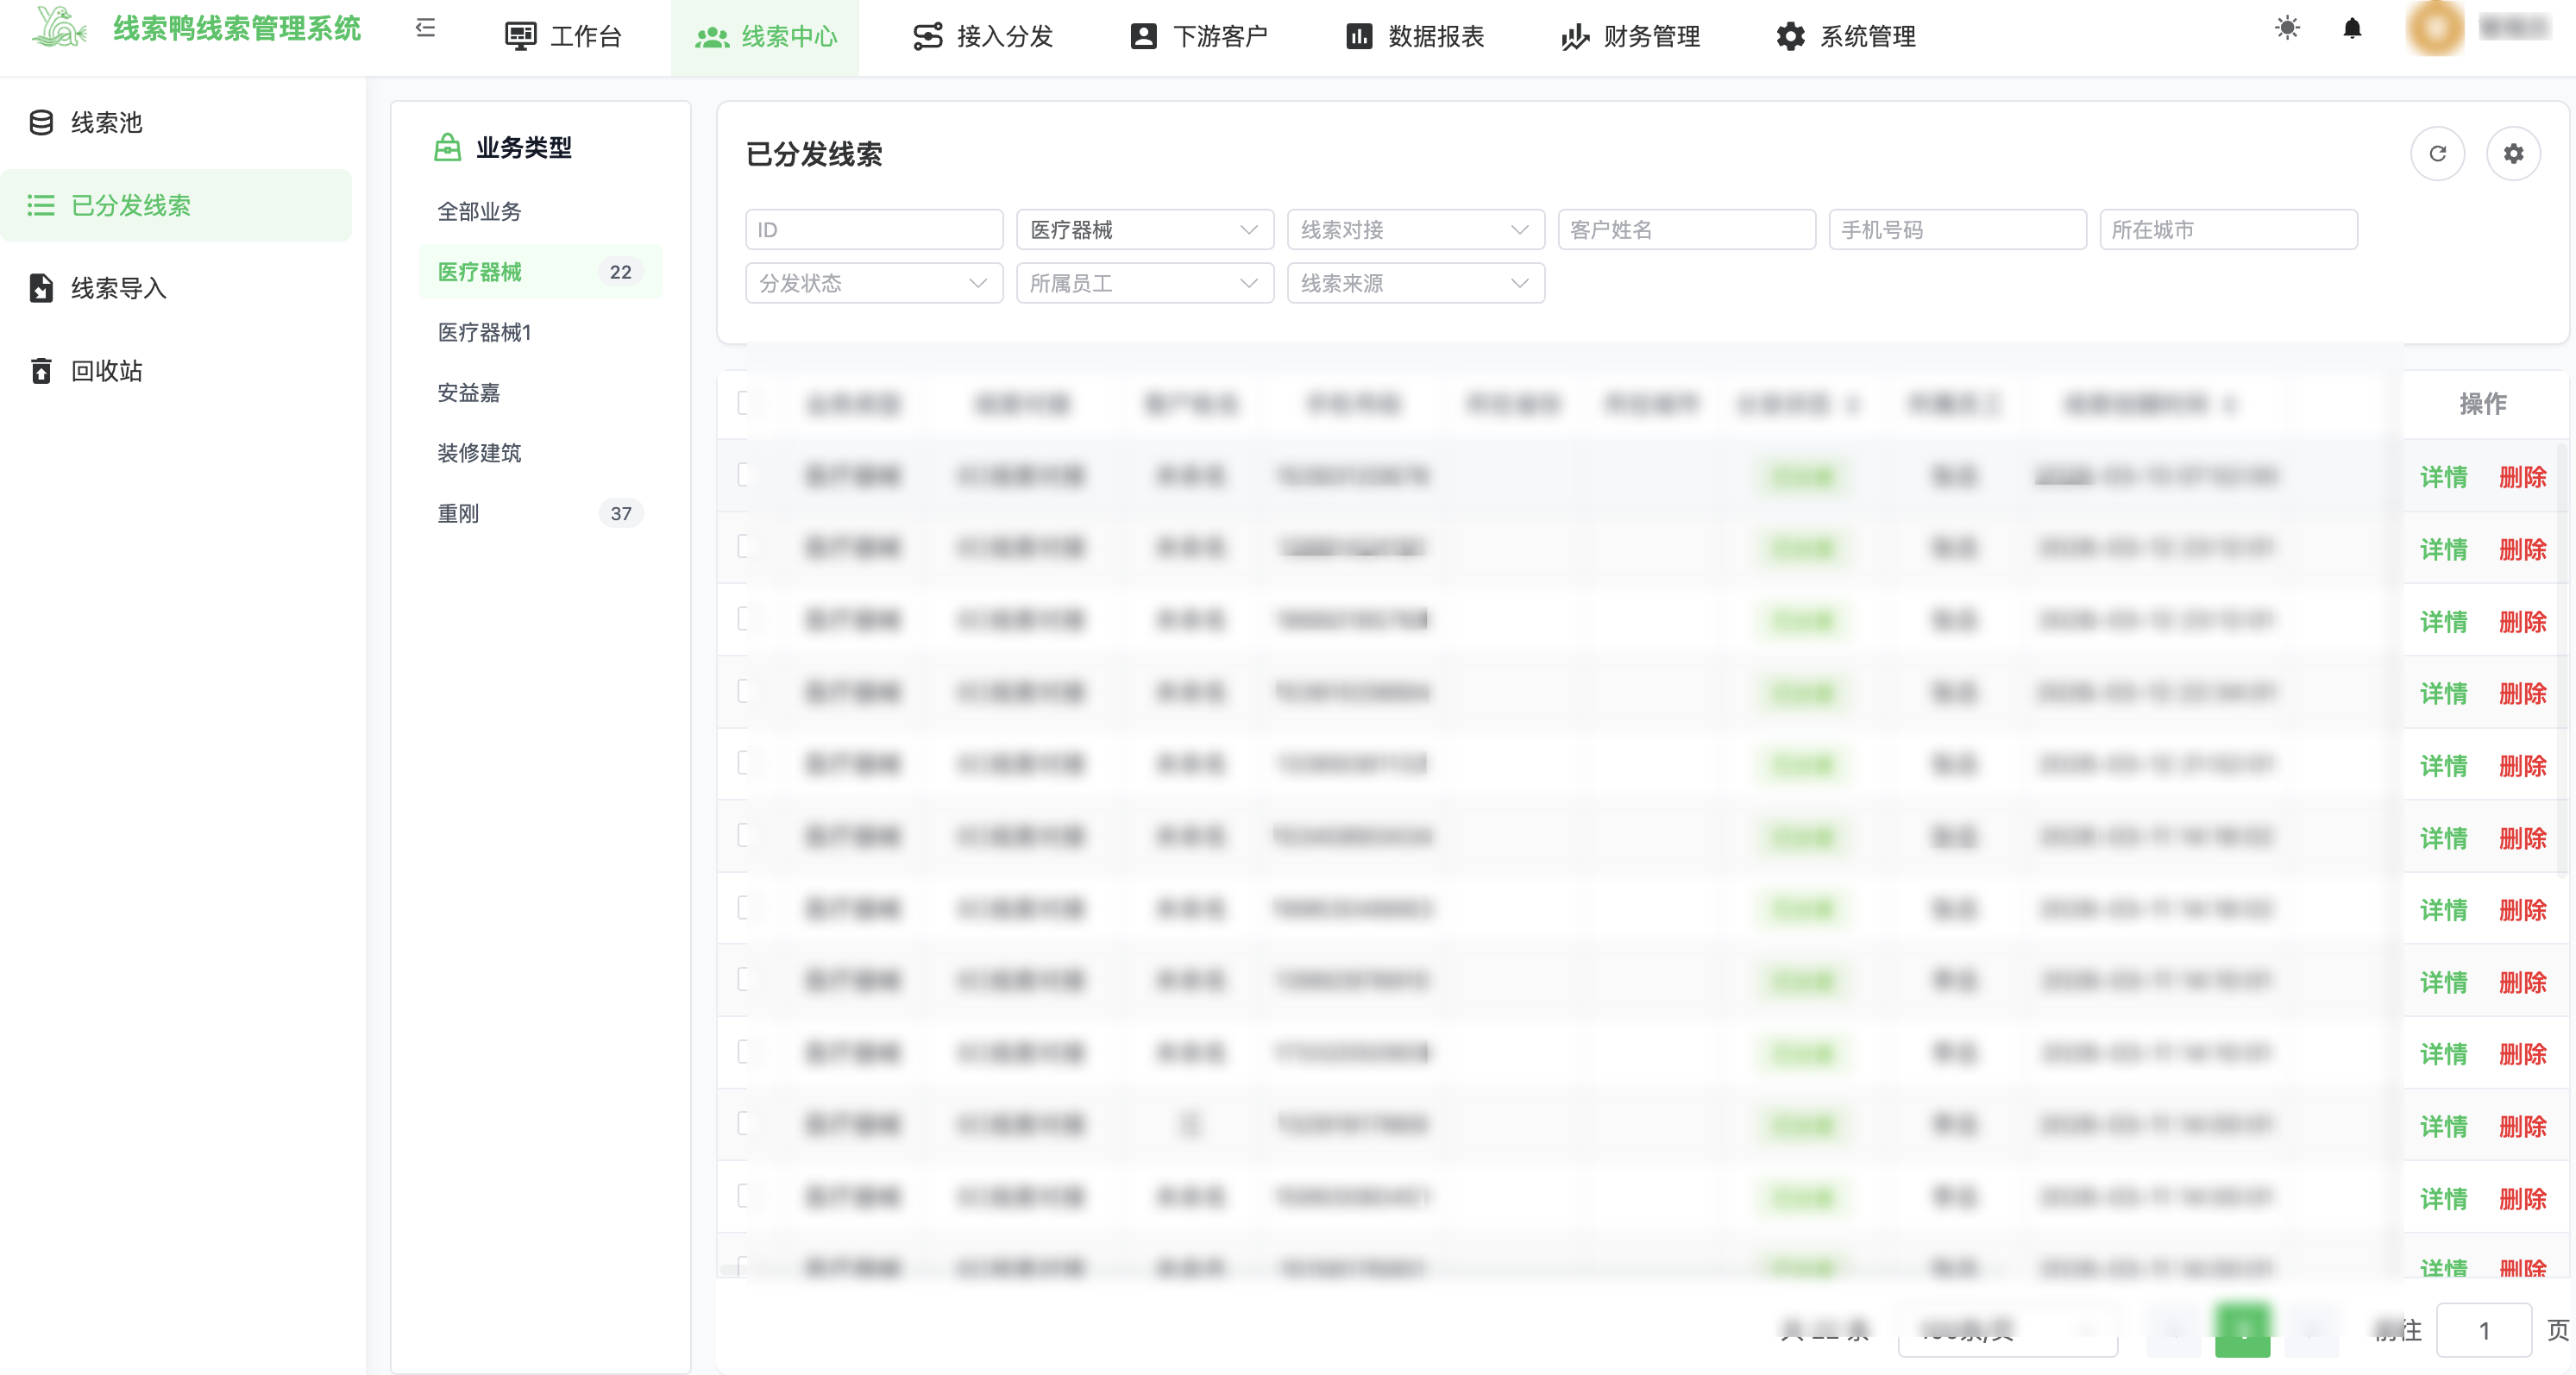The height and width of the screenshot is (1375, 2576).
Task: Switch to the 数据报表 top menu
Action: 1414,37
